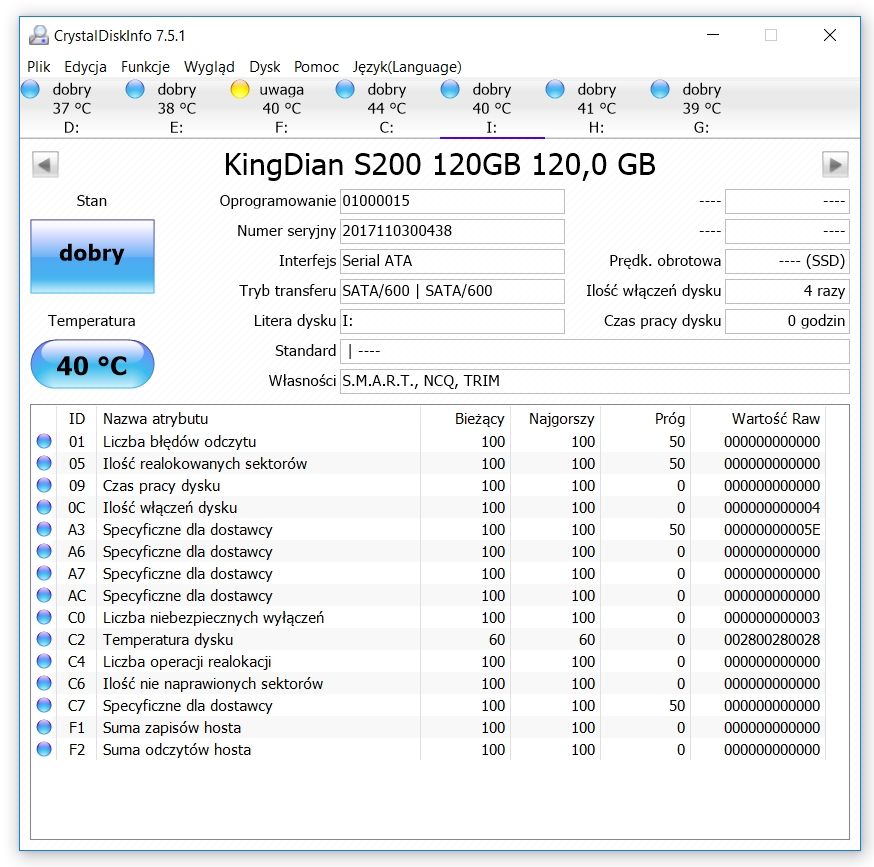This screenshot has height=867, width=874.
Task: Click raw value 00000000005E
Action: point(772,530)
